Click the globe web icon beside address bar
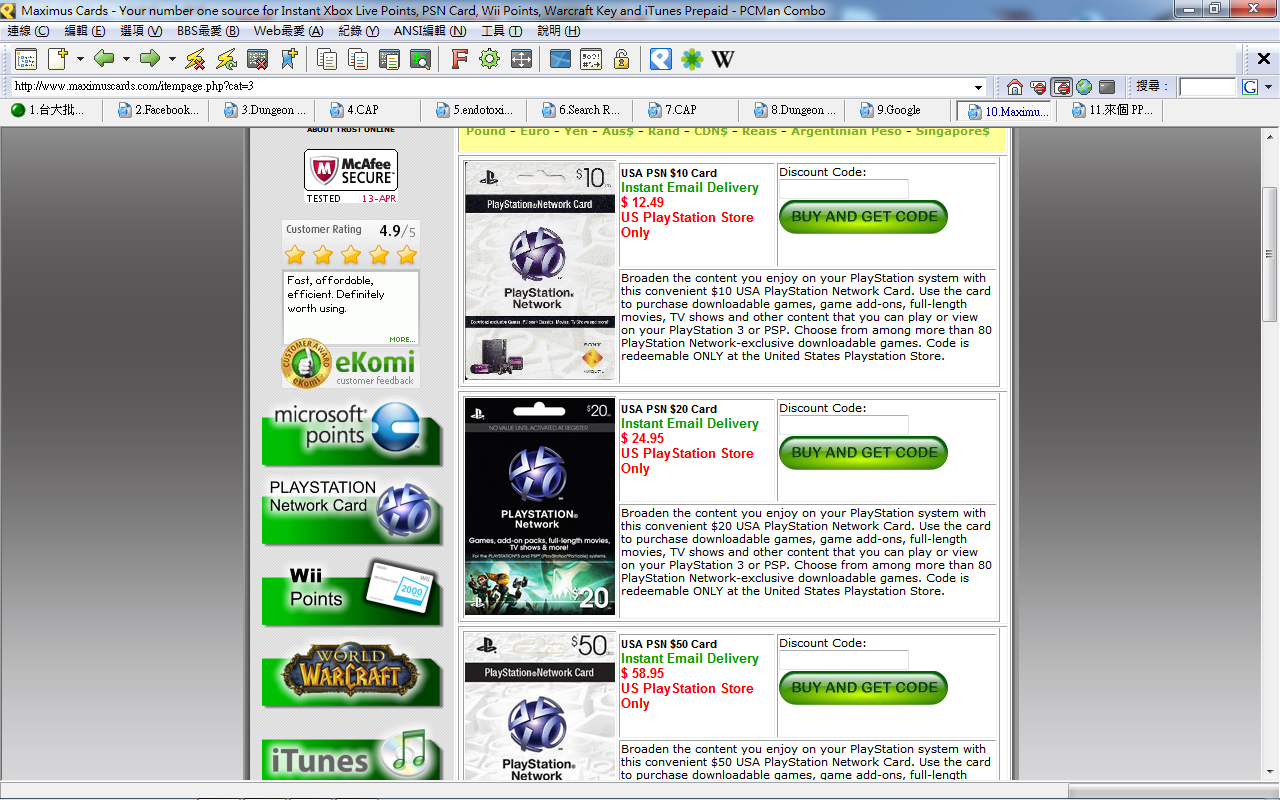 point(1084,87)
